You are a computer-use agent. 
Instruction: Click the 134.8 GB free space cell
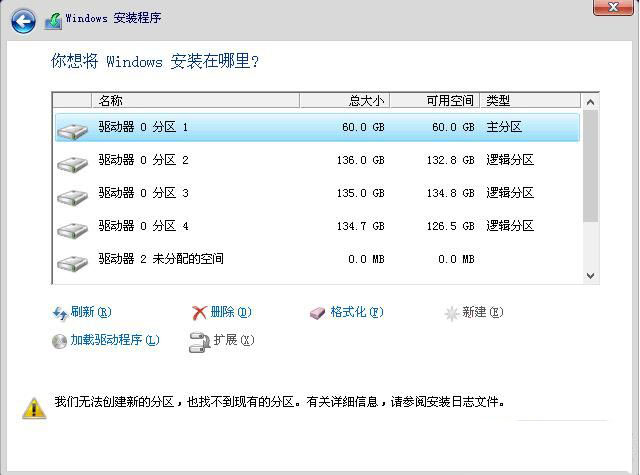(451, 193)
